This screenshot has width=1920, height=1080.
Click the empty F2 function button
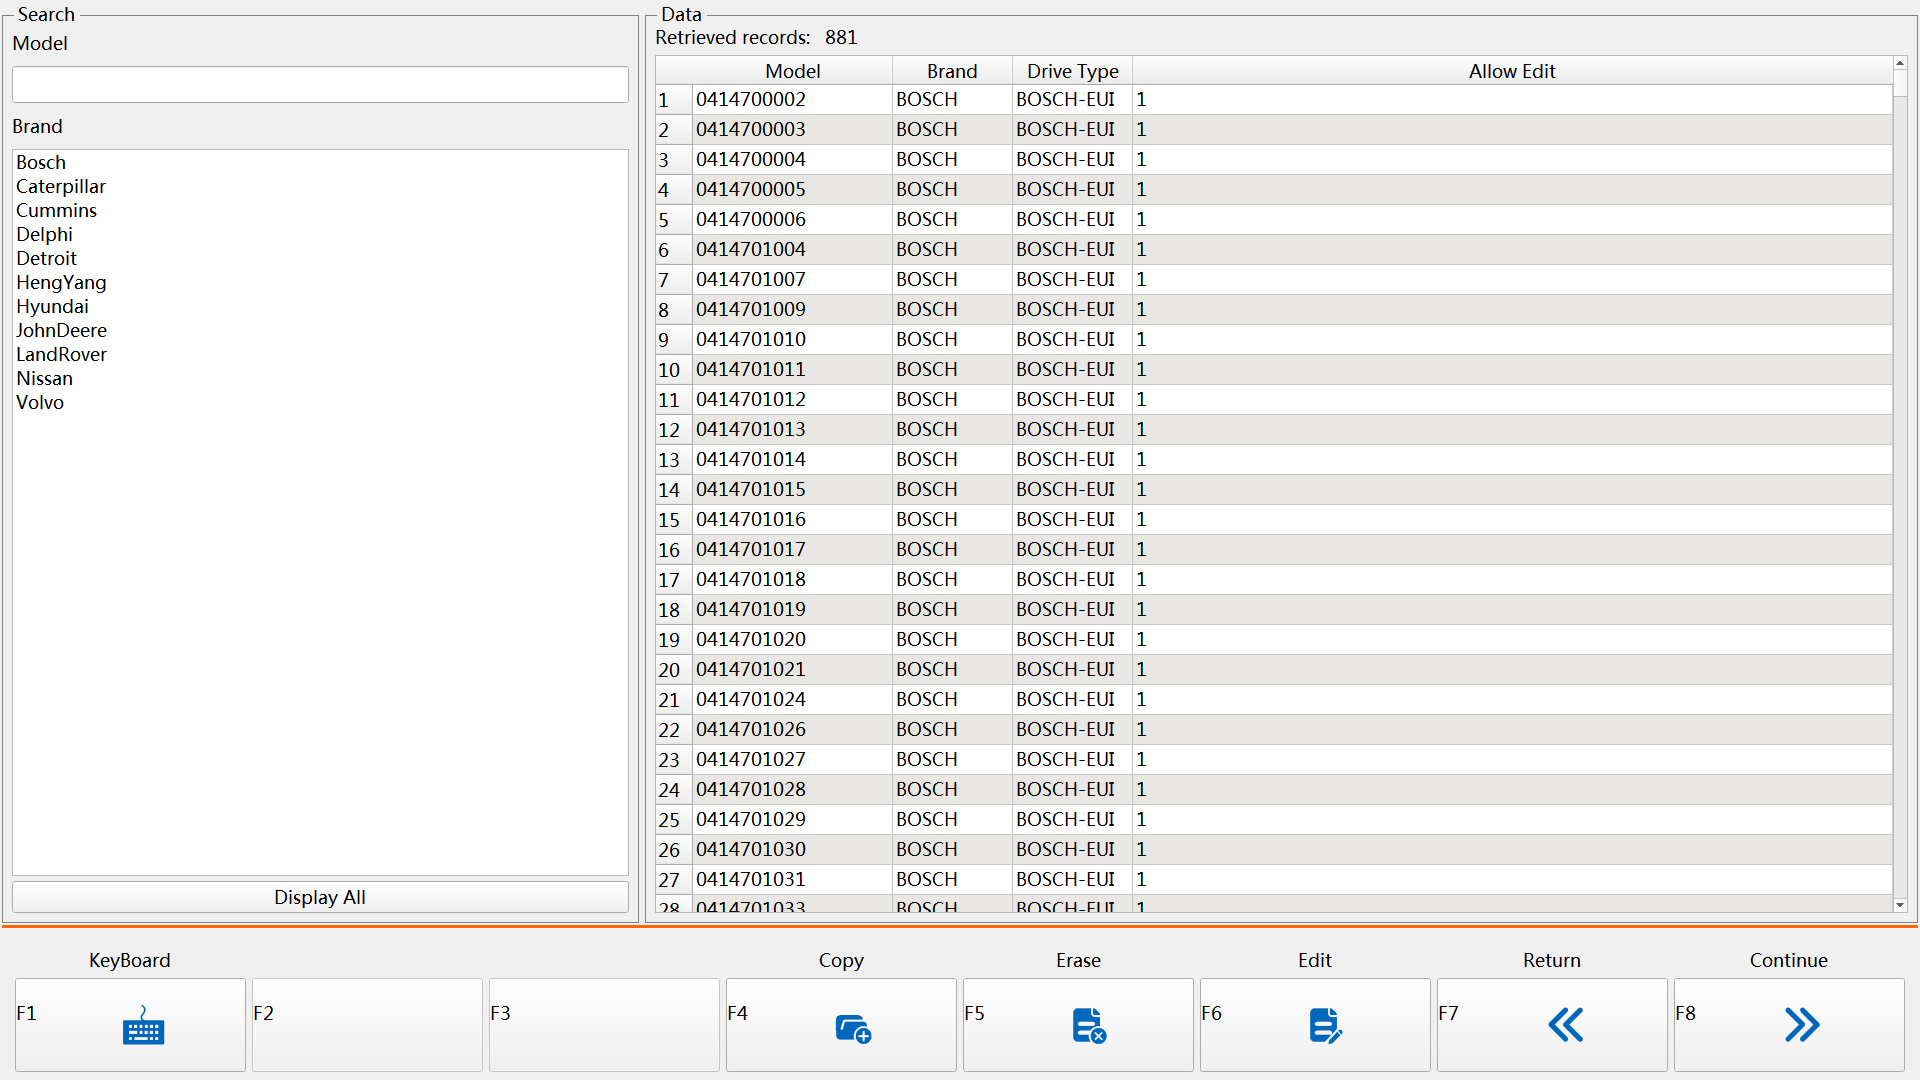tap(367, 1025)
